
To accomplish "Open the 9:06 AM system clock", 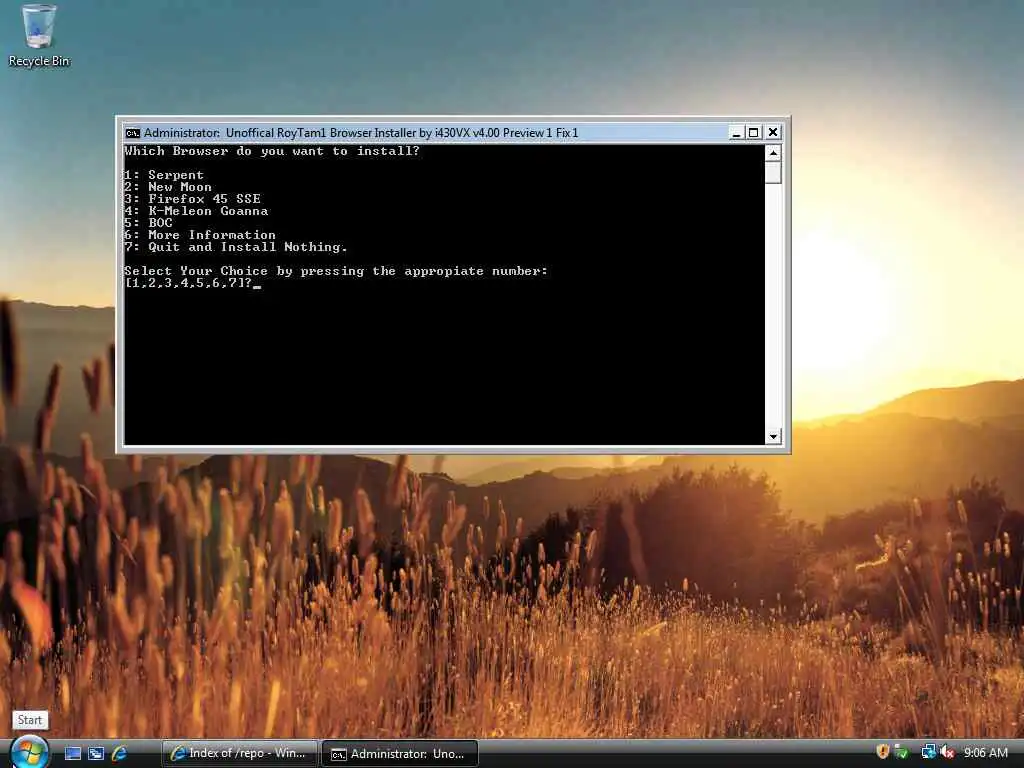I will point(985,753).
